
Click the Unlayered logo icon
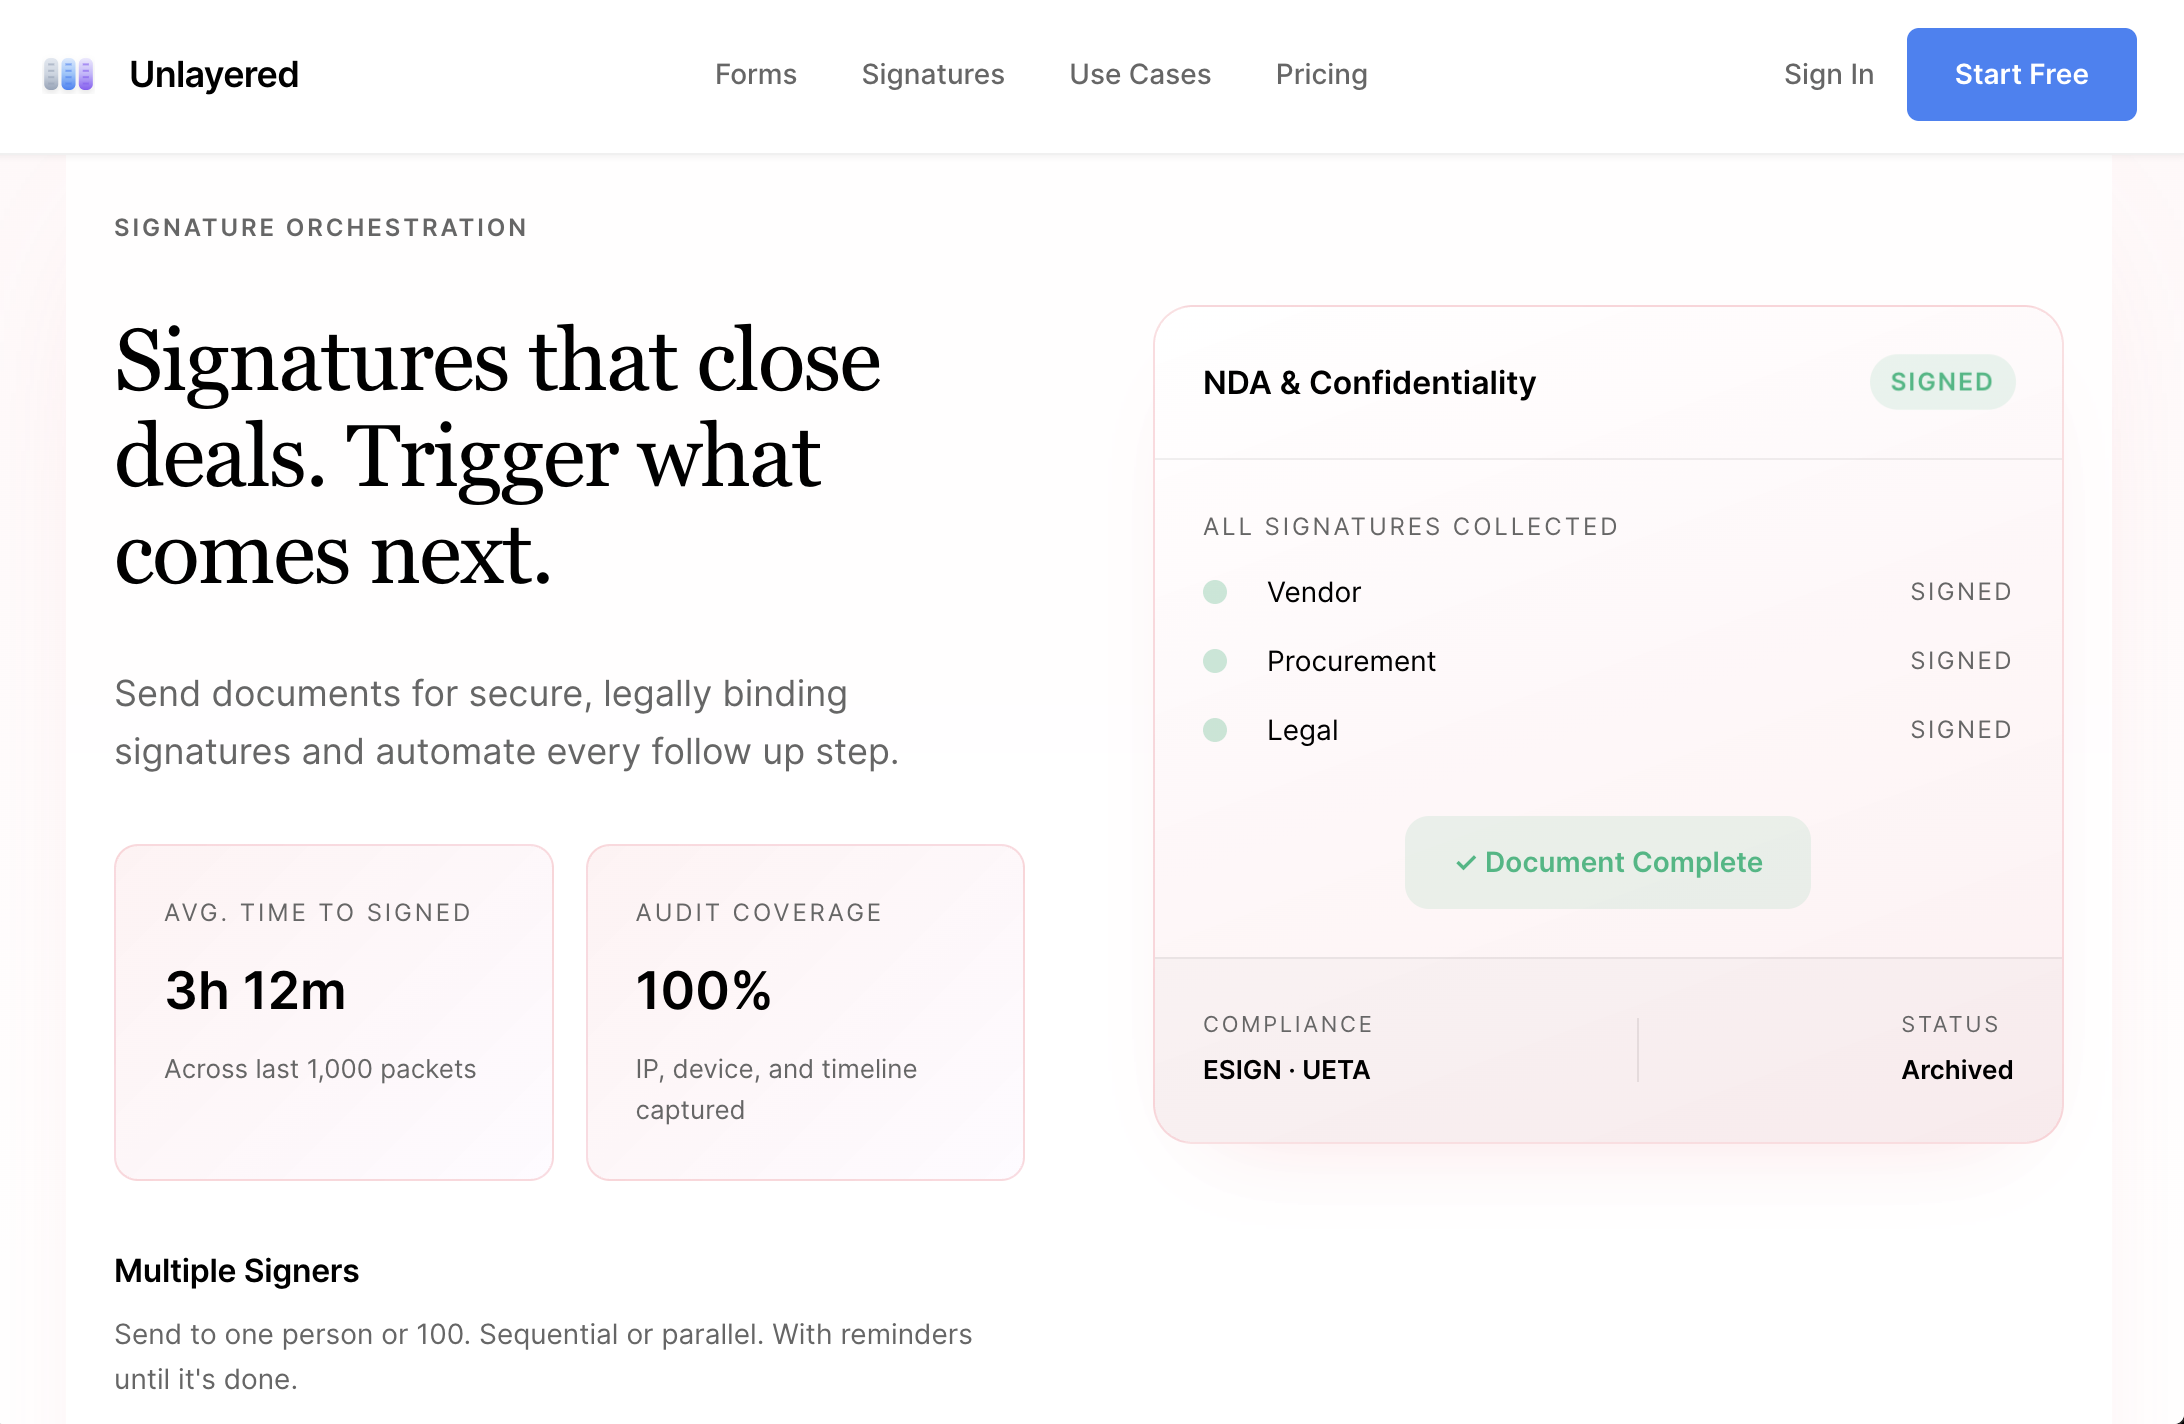click(68, 75)
